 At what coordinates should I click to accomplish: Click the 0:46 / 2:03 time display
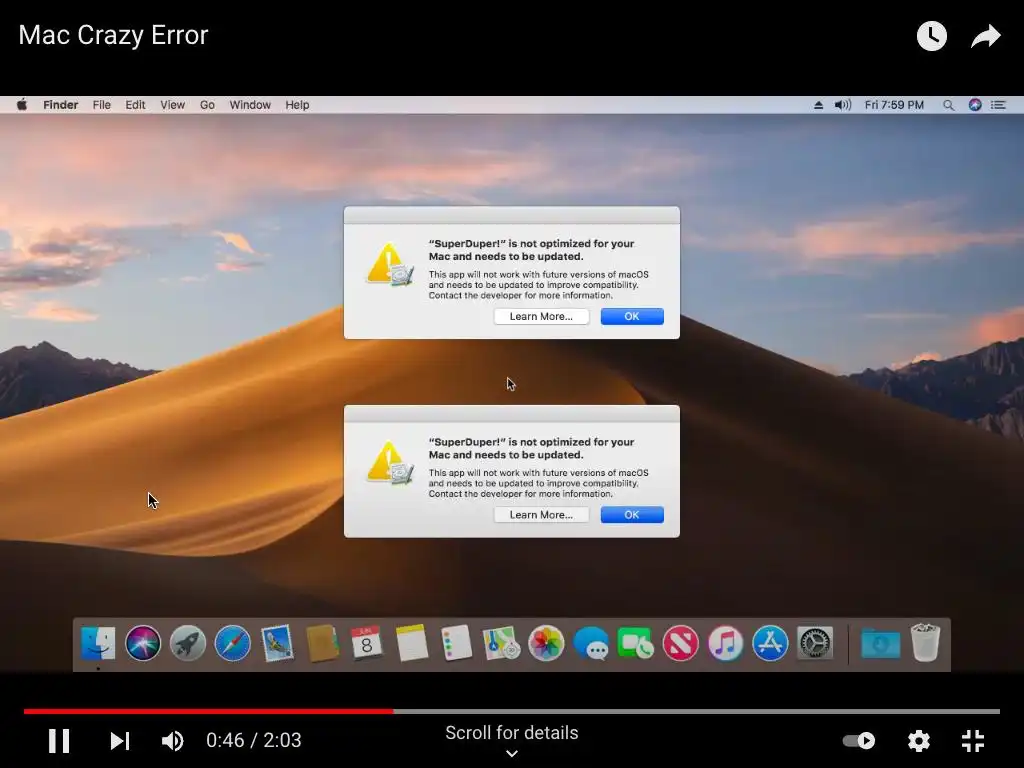pos(253,741)
